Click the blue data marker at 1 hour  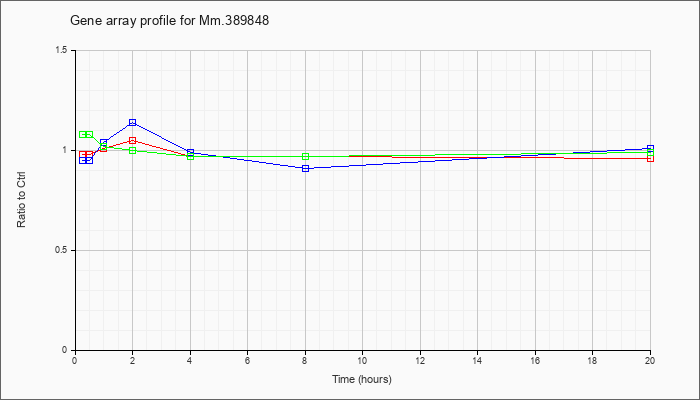click(104, 142)
